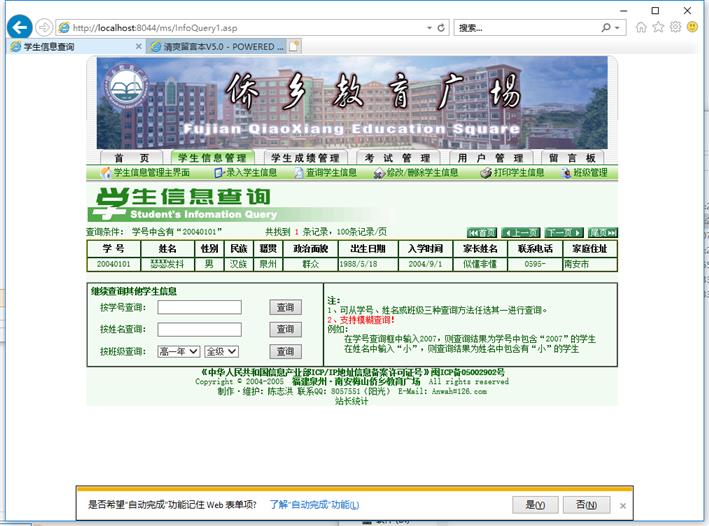The height and width of the screenshot is (526, 709).
Task: Click the browser back arrow button
Action: pyautogui.click(x=19, y=27)
